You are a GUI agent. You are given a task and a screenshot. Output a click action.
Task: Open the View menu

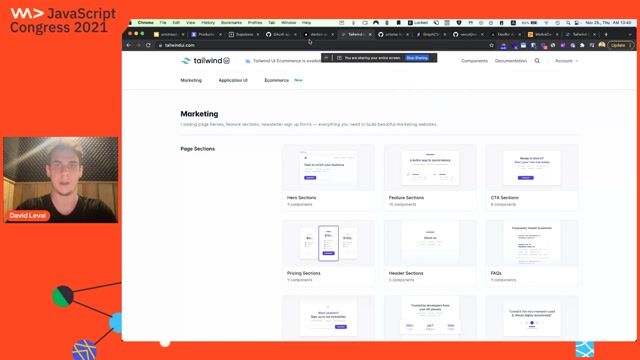click(191, 23)
